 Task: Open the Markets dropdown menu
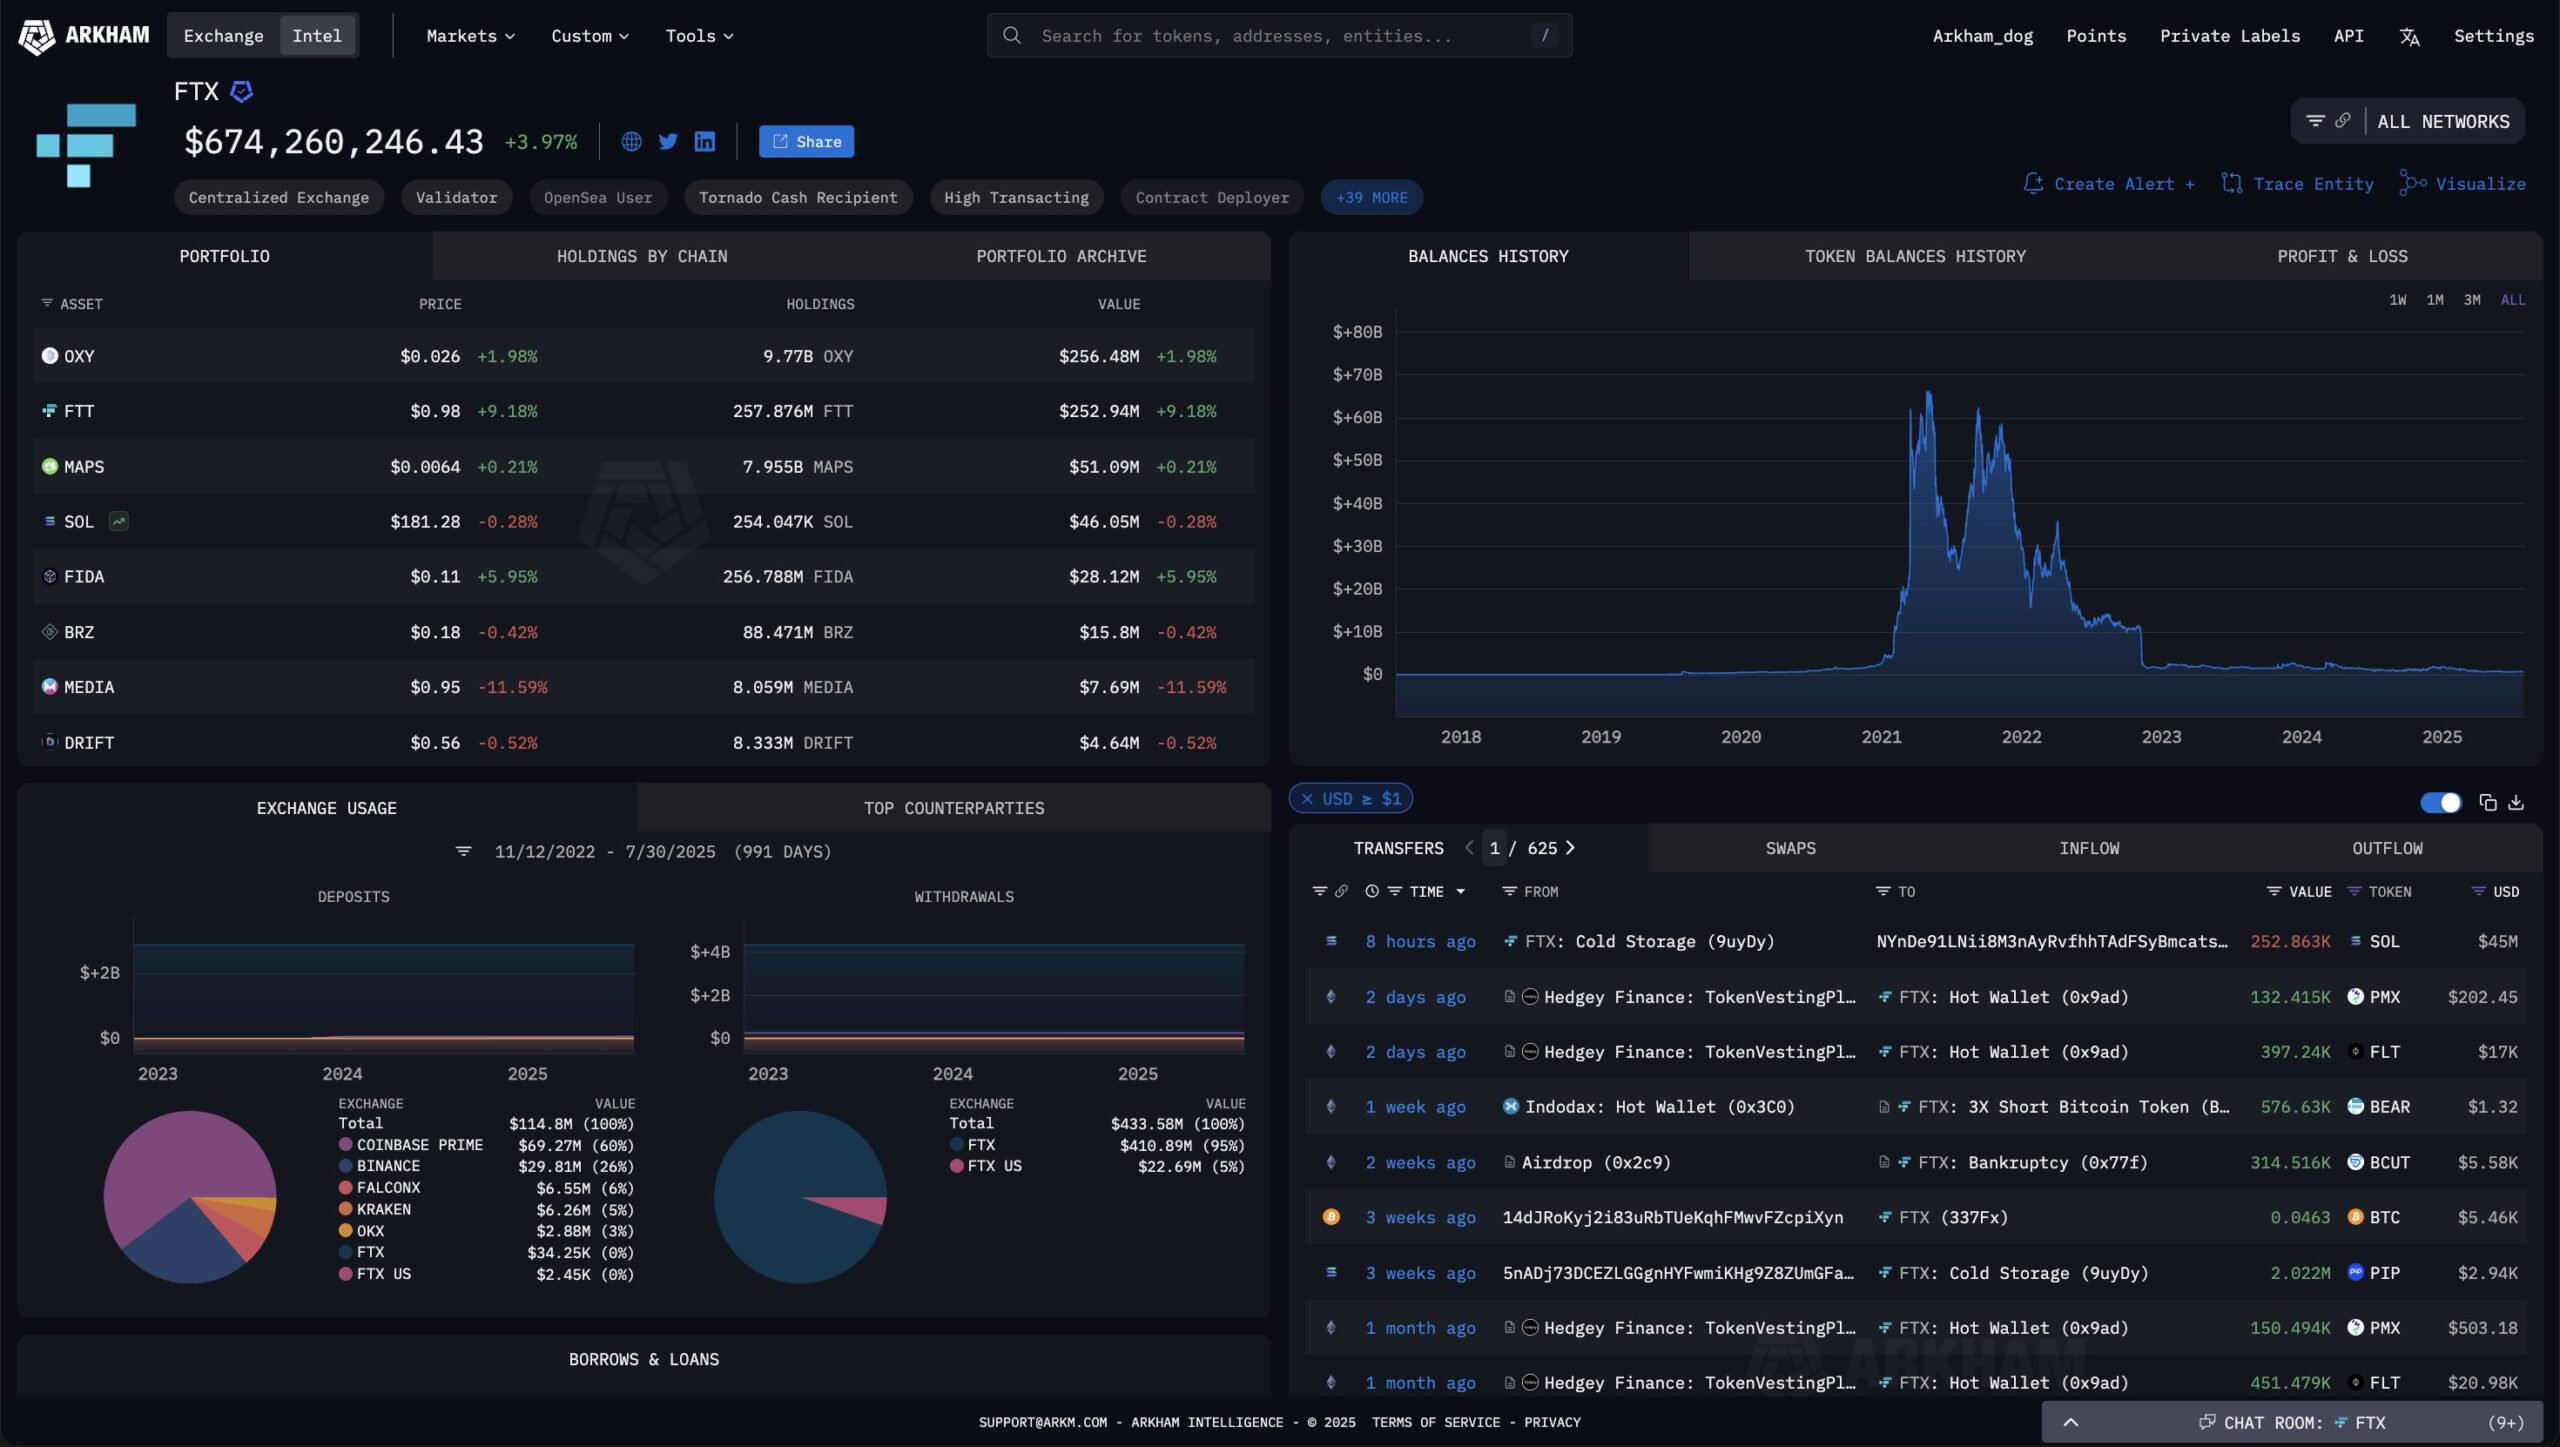[x=470, y=36]
